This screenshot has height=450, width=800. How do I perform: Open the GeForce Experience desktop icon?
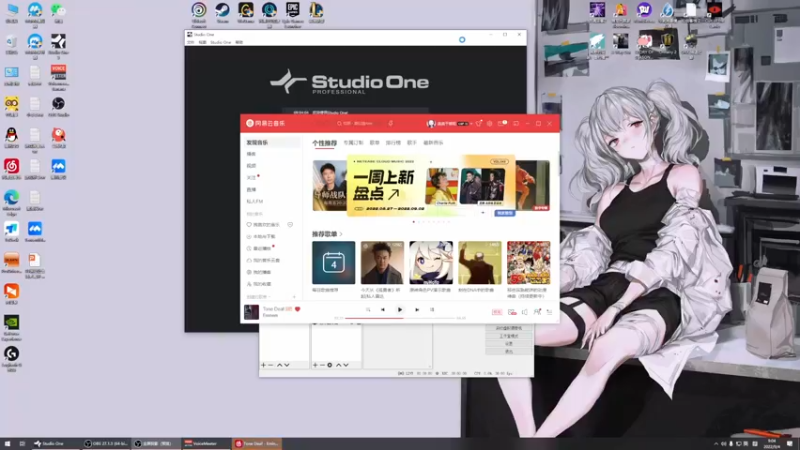point(11,328)
